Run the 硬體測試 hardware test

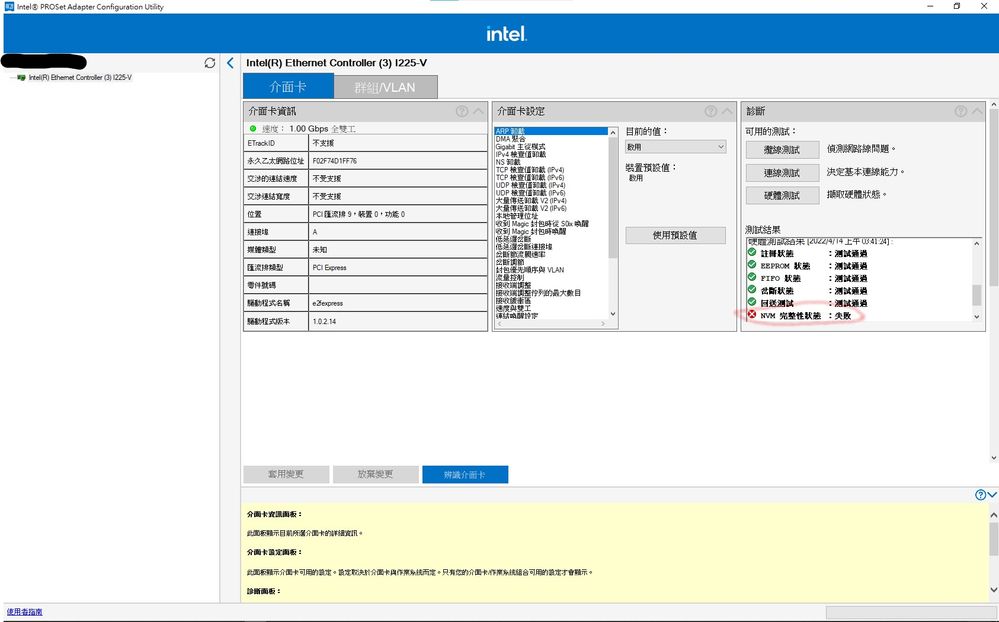click(782, 196)
